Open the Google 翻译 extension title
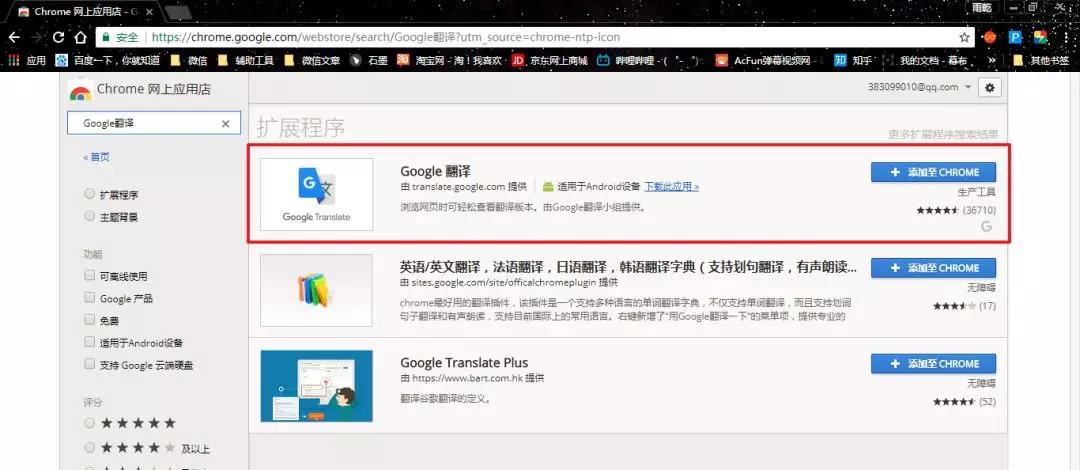 (x=435, y=171)
